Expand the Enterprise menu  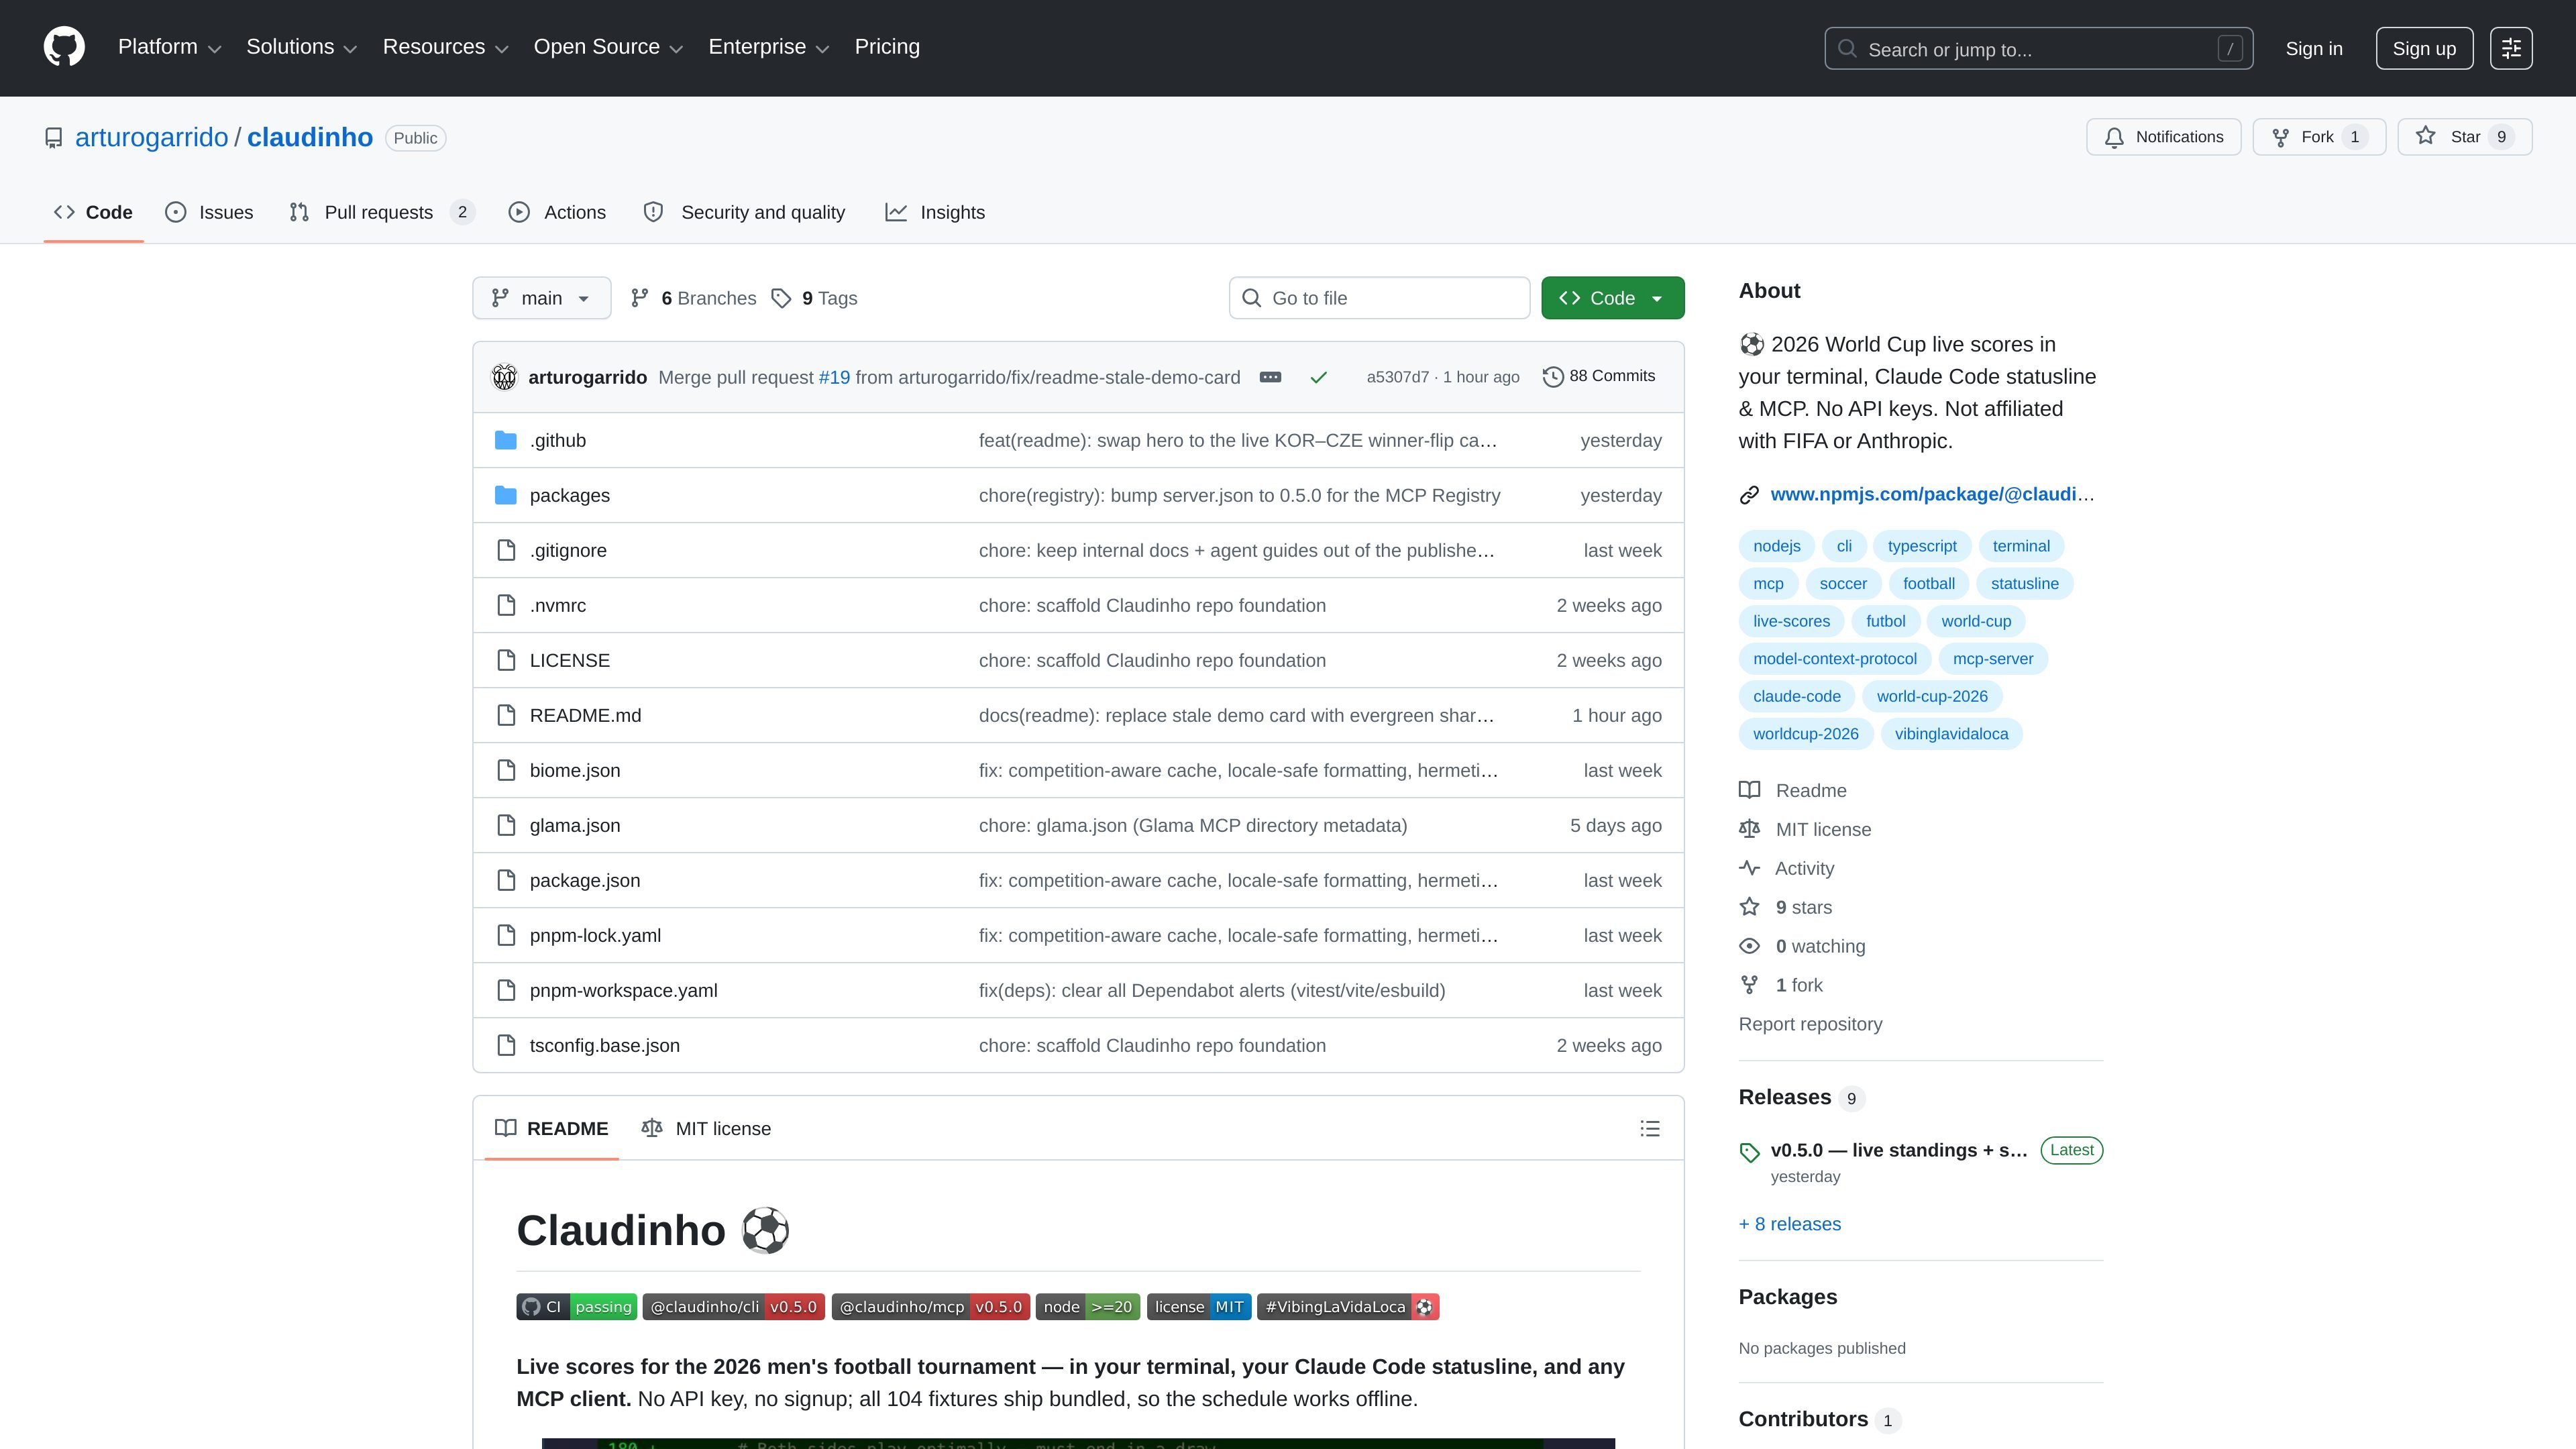click(x=769, y=47)
